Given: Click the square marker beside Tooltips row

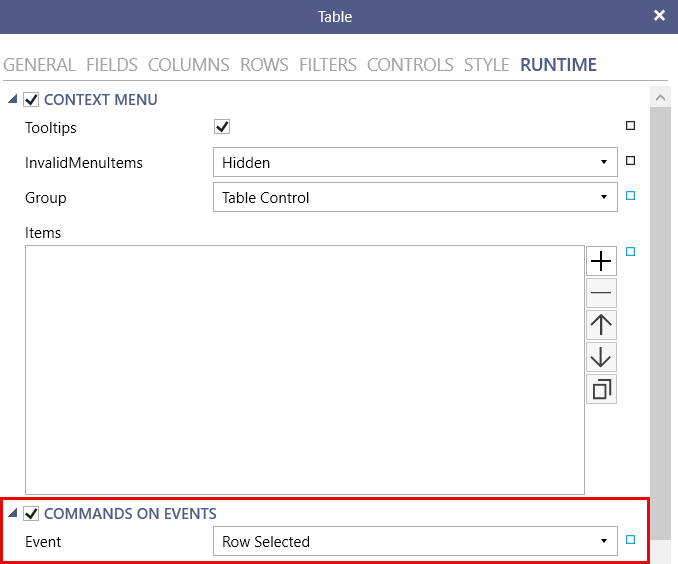Looking at the screenshot, I should pyautogui.click(x=630, y=126).
